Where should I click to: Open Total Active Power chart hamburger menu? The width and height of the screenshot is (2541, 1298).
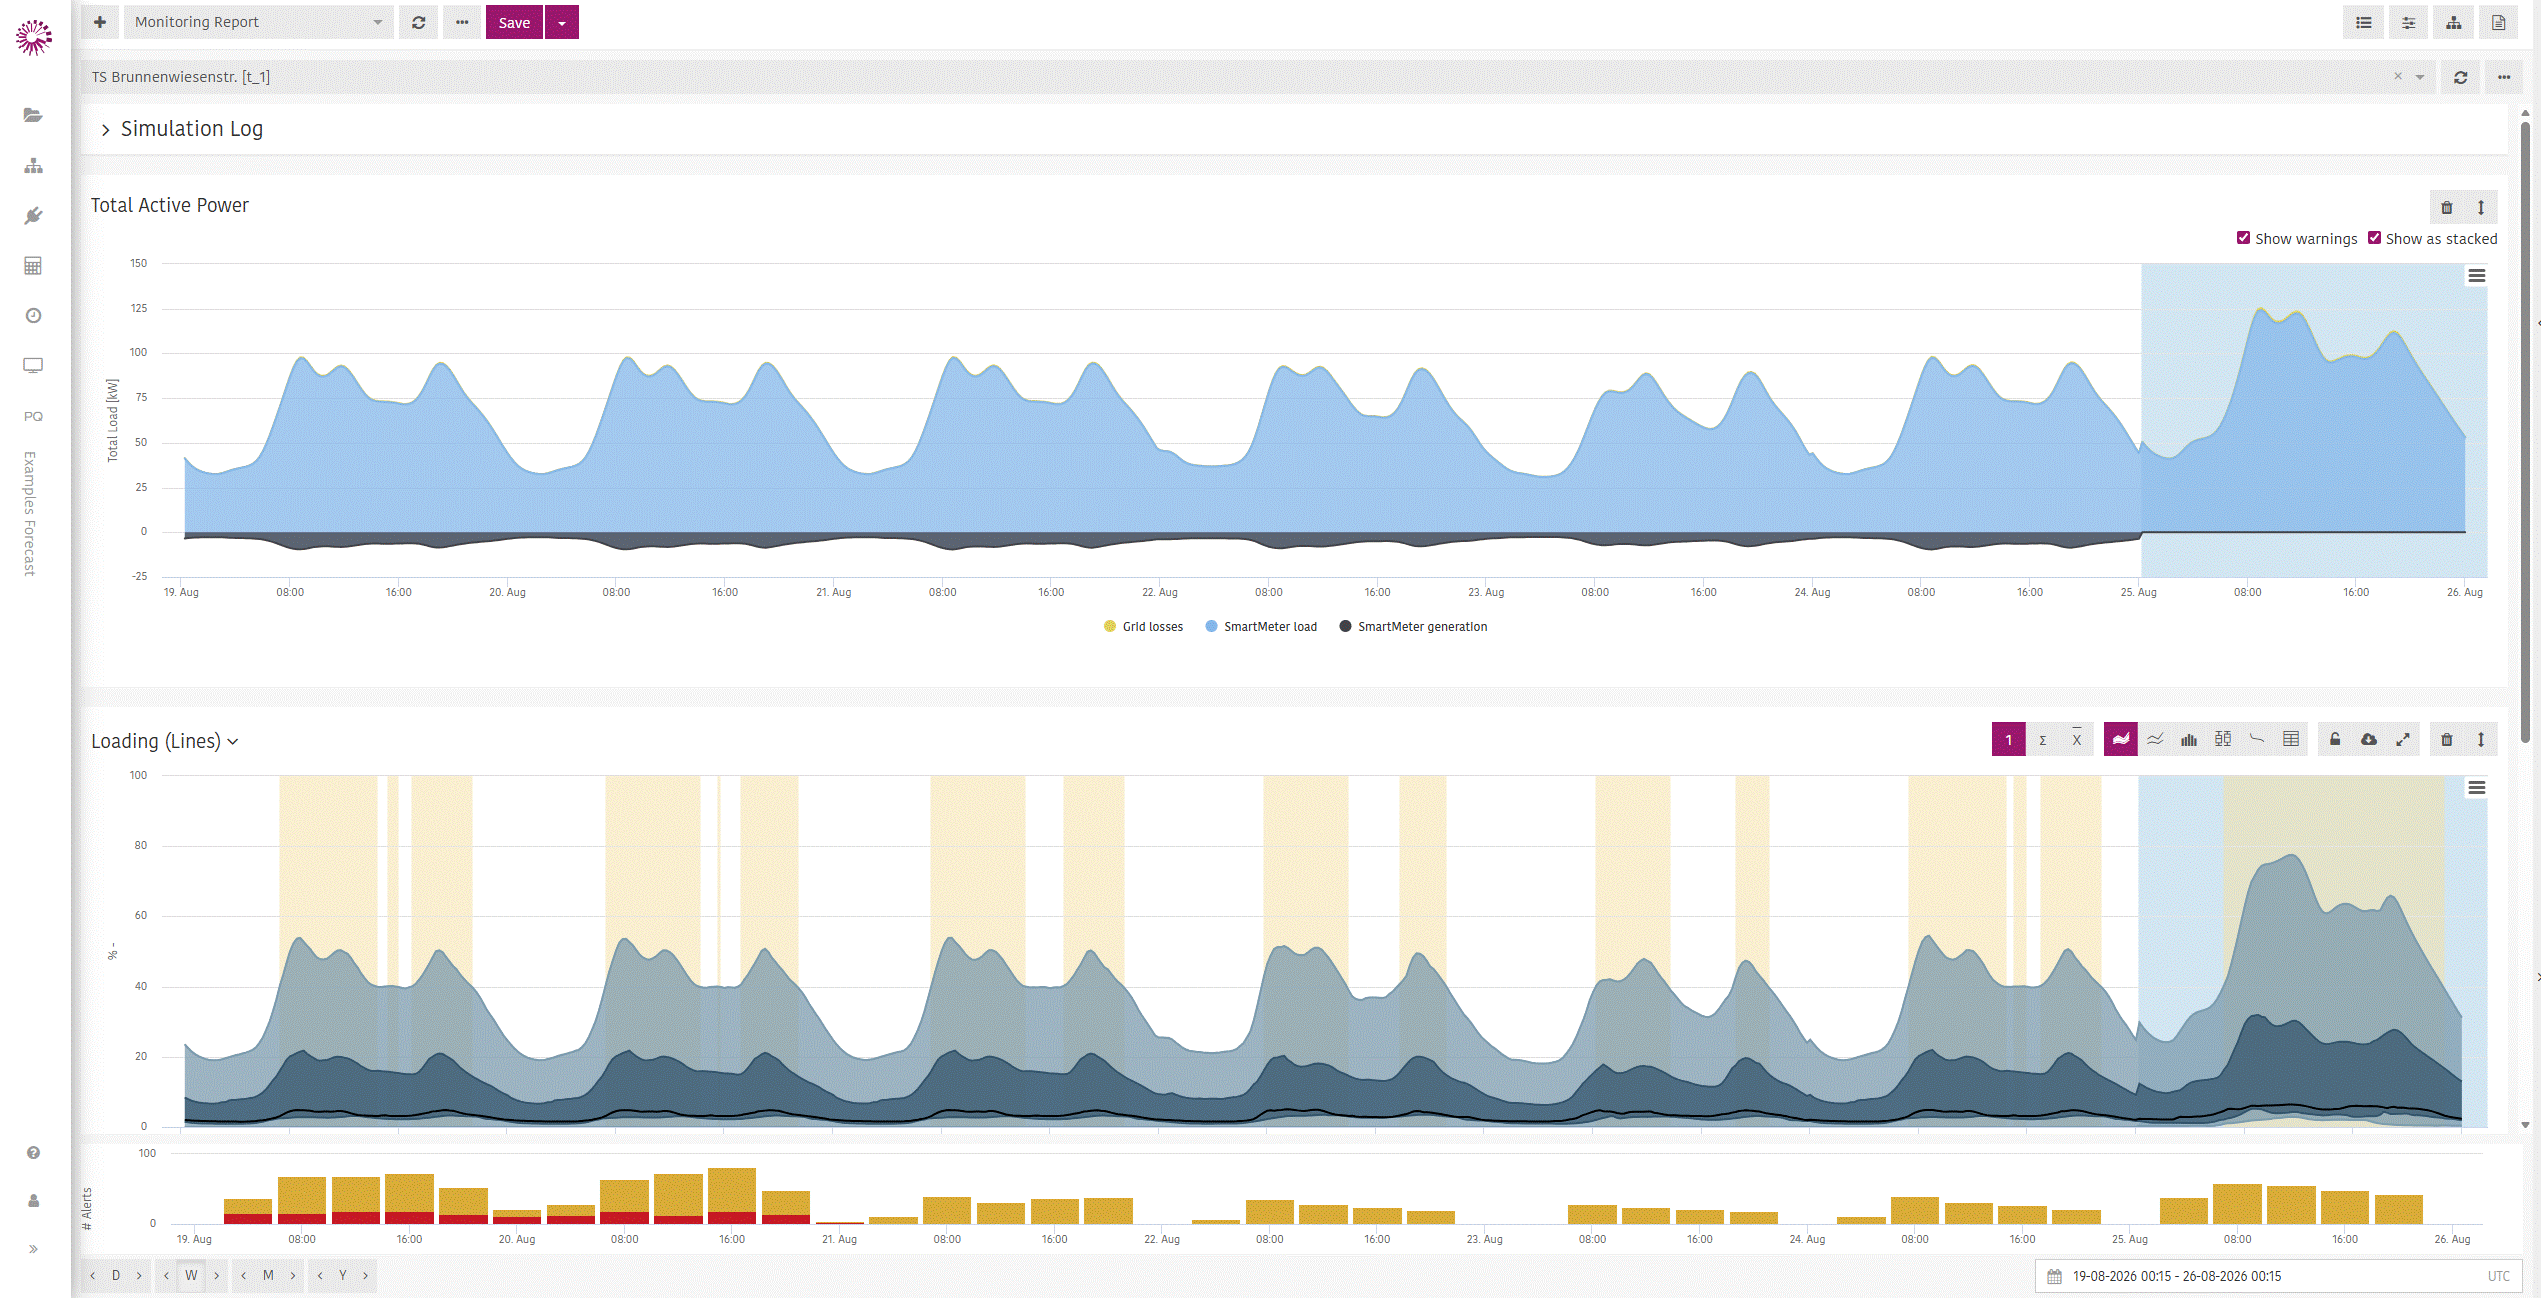coord(2477,276)
